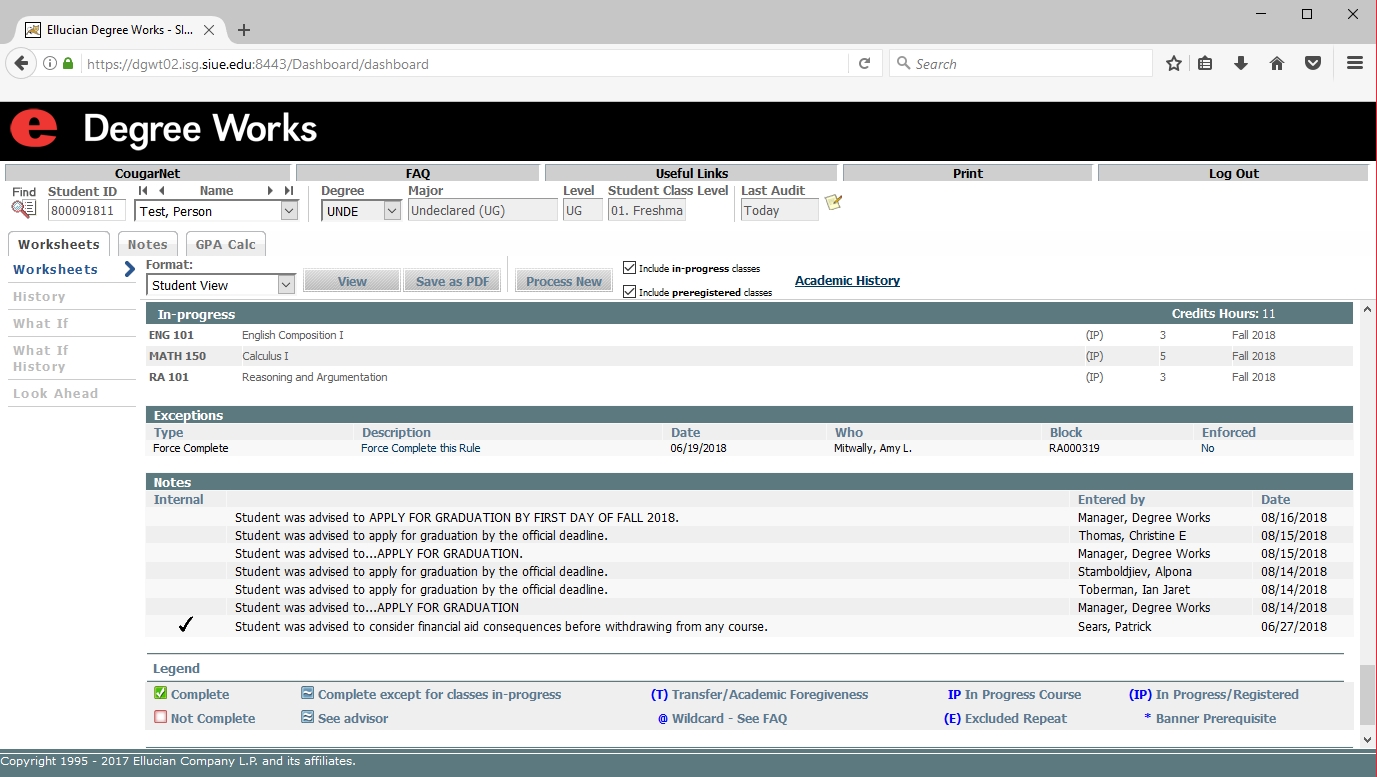The image size is (1377, 777).
Task: Go to first student record arrow
Action: [x=143, y=191]
